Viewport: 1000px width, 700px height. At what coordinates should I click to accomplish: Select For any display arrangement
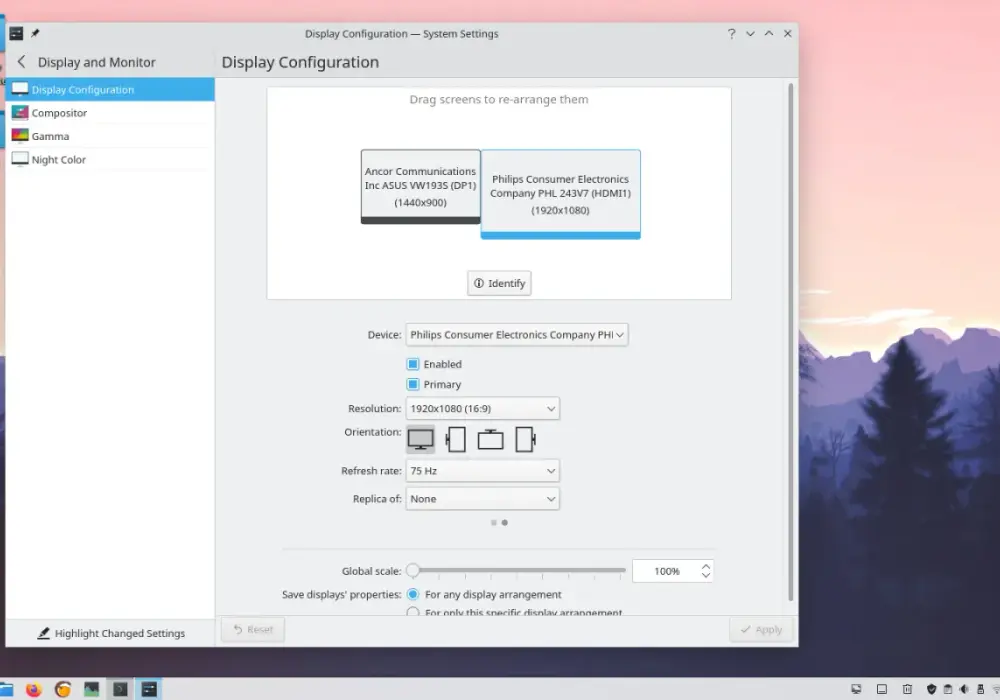(413, 594)
